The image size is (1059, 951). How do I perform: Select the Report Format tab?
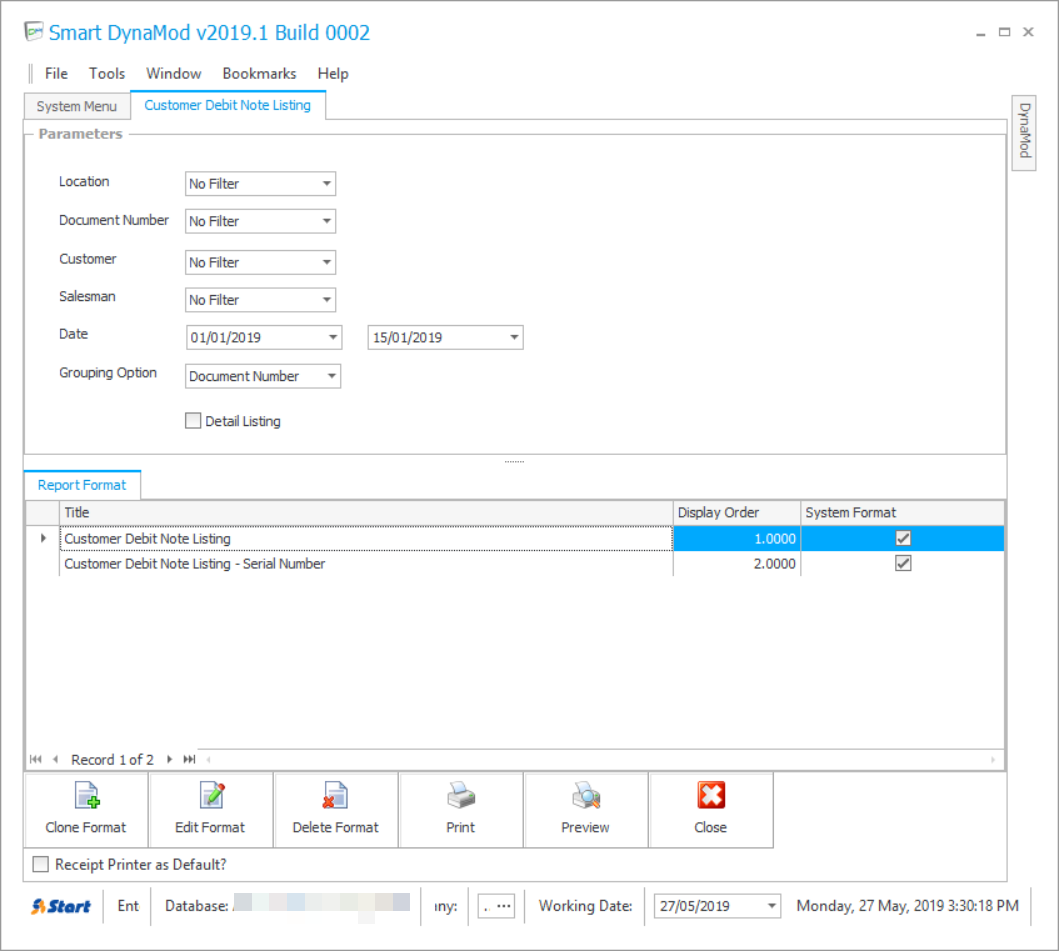tap(82, 485)
